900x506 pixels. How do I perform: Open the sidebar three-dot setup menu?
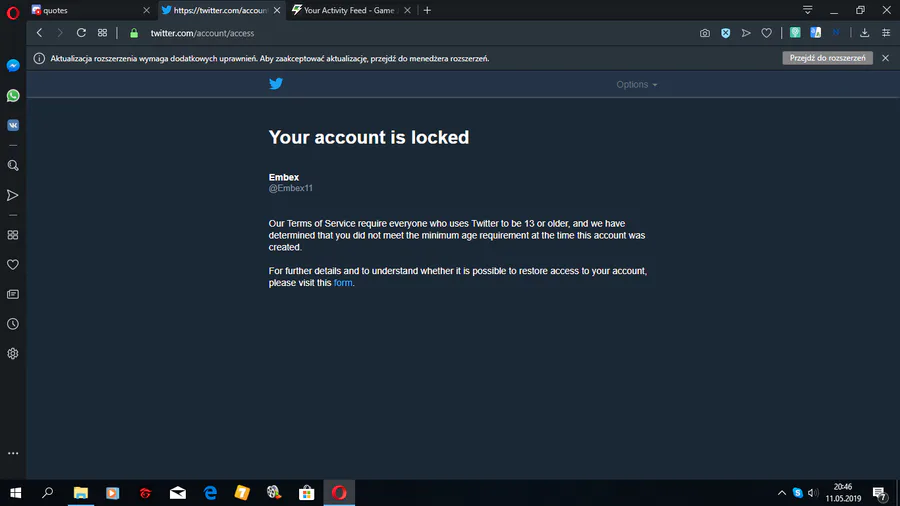(x=13, y=453)
